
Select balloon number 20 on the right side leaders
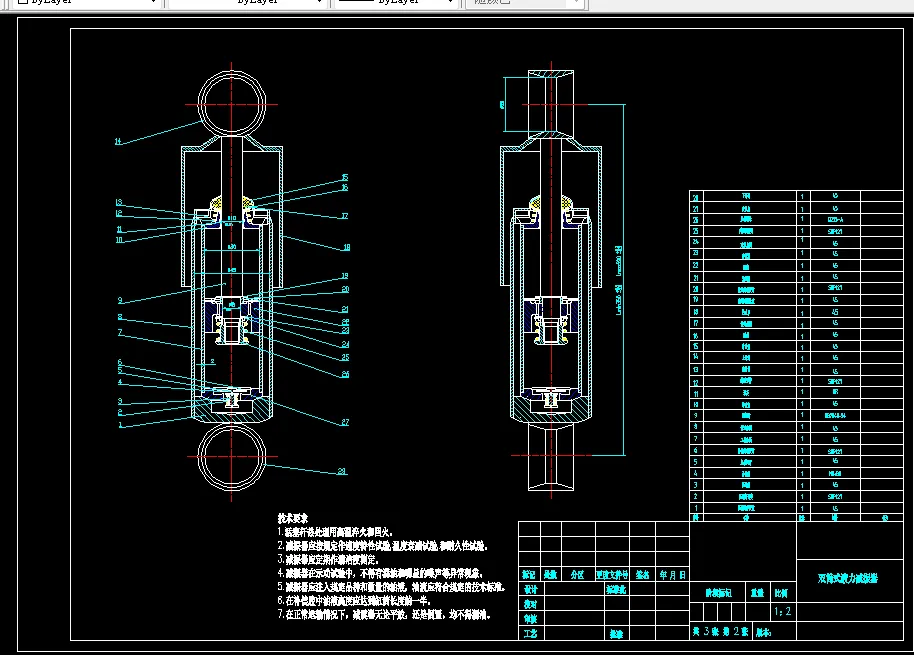click(x=345, y=290)
